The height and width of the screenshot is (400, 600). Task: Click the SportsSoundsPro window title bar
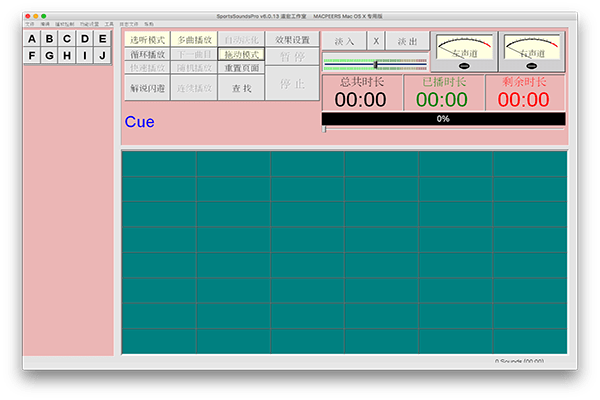tap(300, 16)
